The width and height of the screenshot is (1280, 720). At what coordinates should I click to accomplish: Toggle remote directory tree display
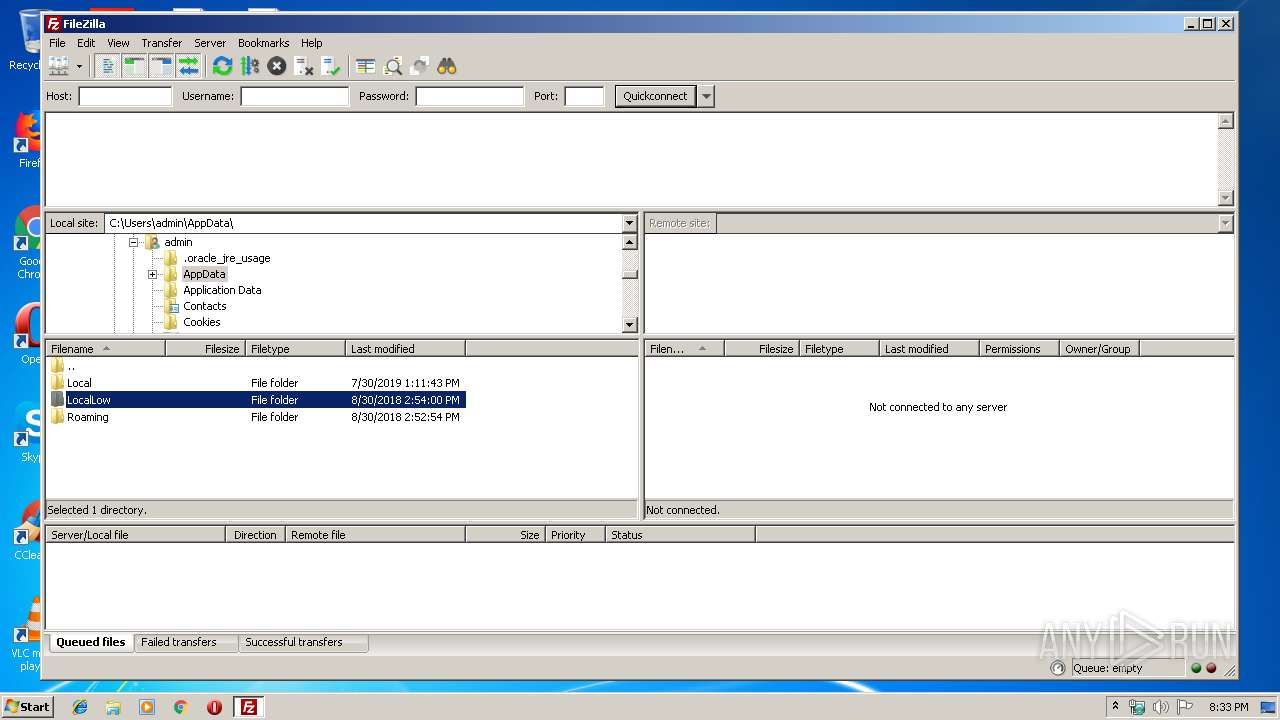click(x=162, y=66)
